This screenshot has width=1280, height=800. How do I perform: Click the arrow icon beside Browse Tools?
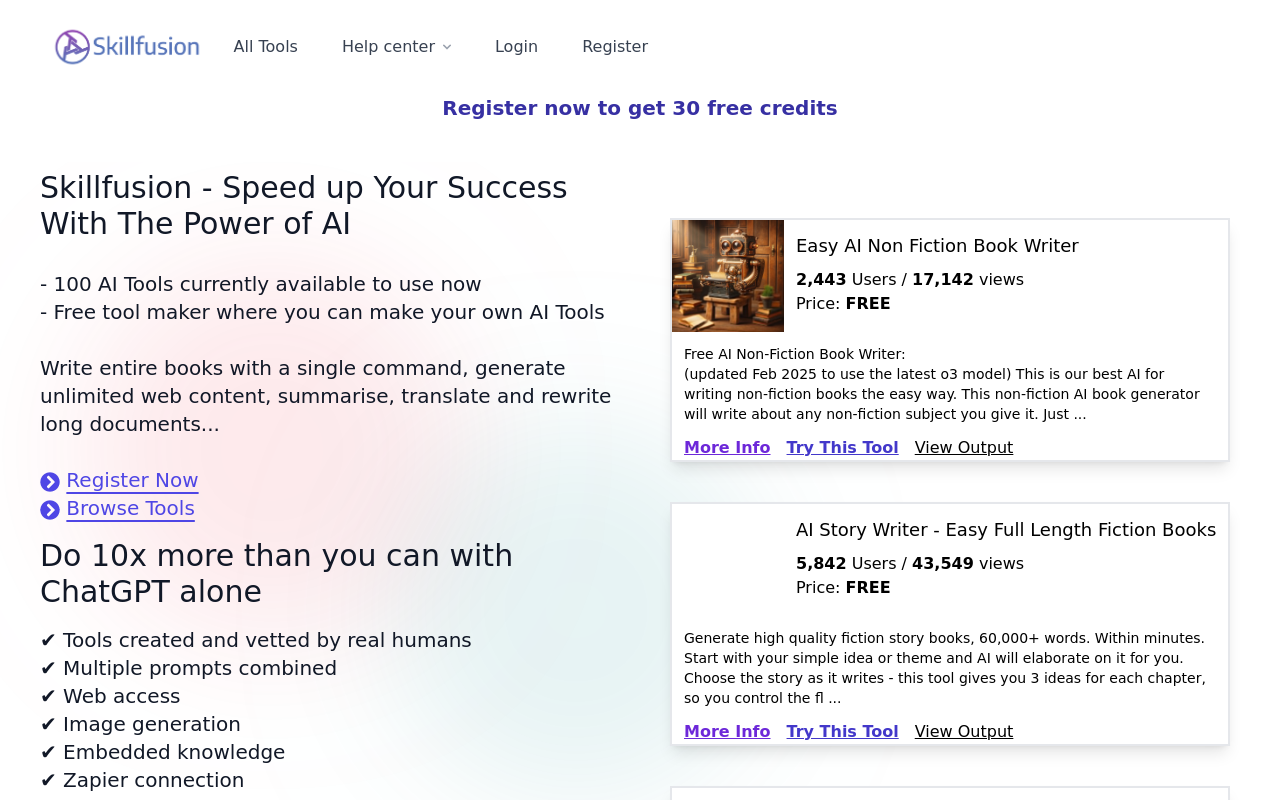pyautogui.click(x=50, y=510)
